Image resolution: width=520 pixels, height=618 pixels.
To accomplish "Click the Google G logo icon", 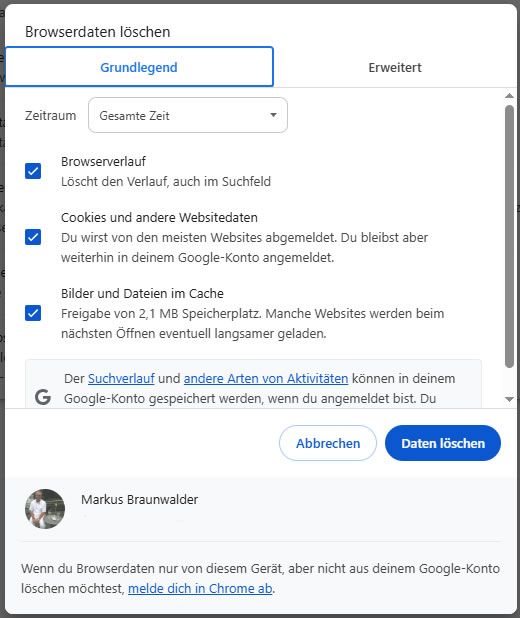I will coord(43,397).
